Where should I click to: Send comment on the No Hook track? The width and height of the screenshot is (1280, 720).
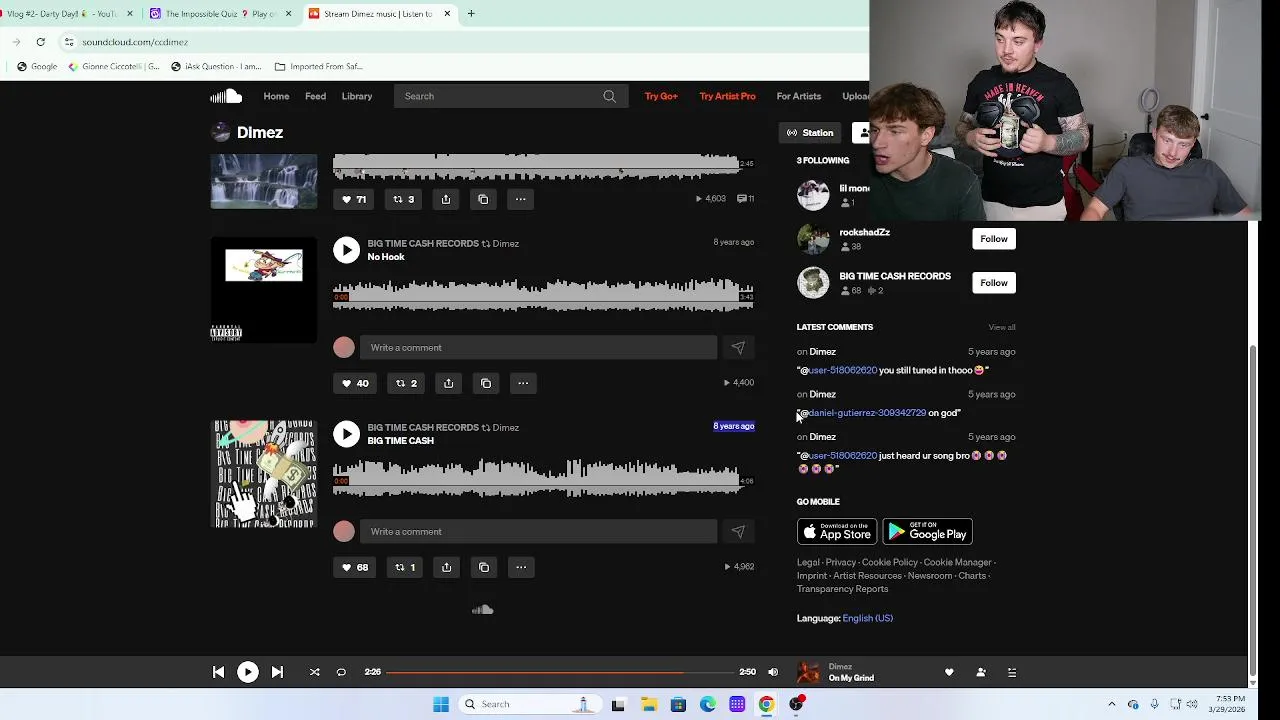[x=738, y=347]
